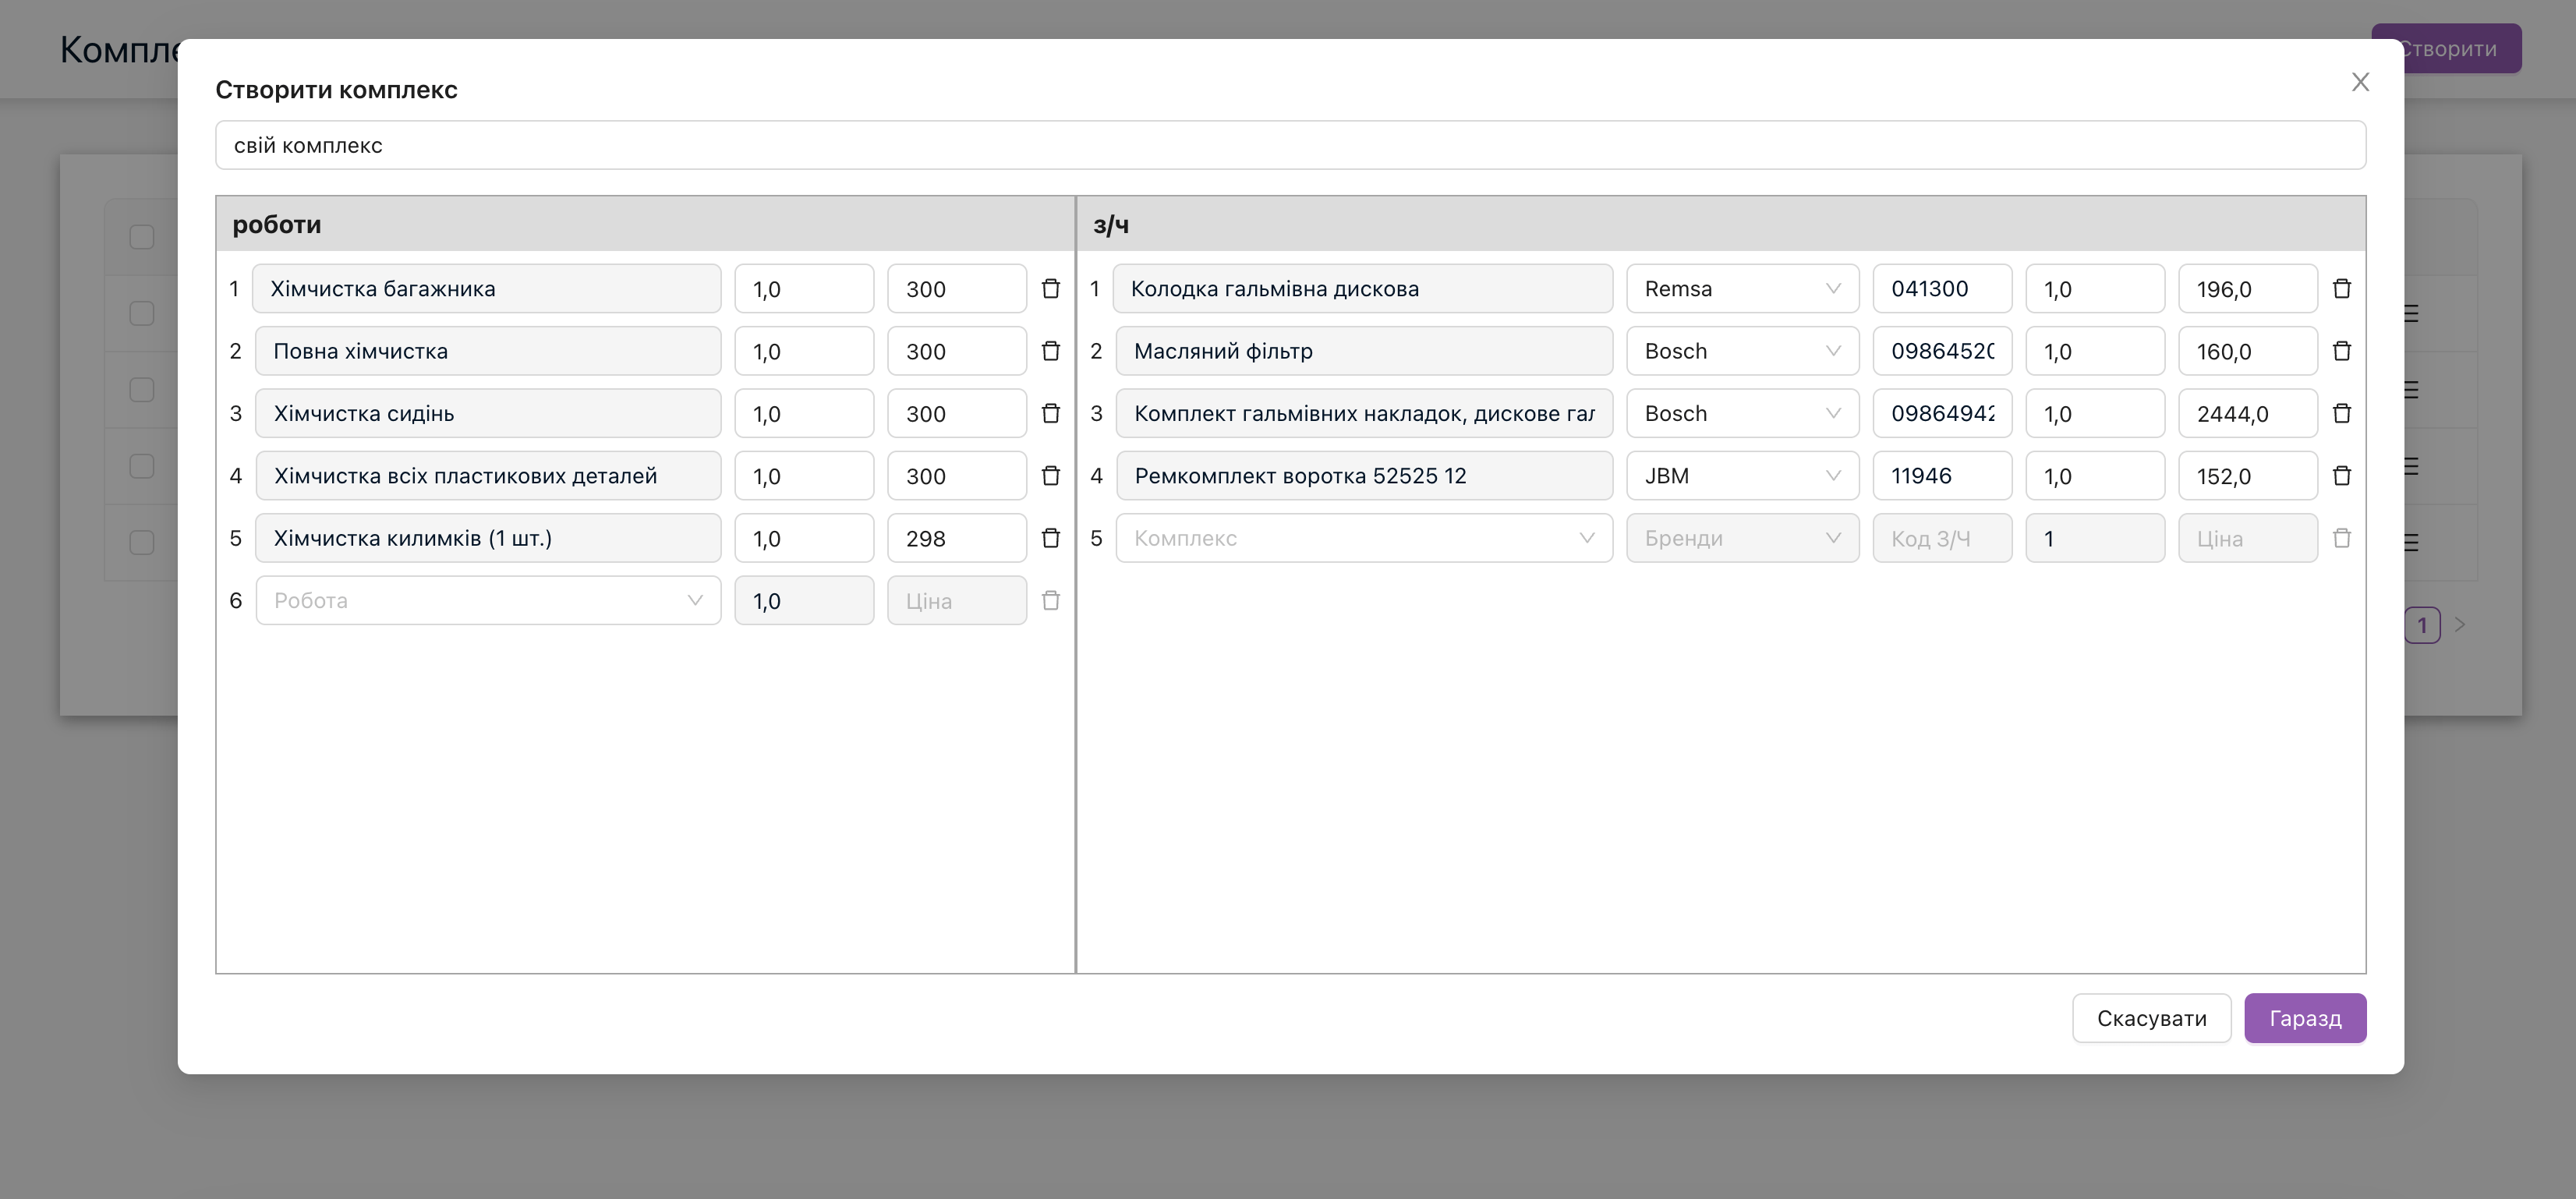The height and width of the screenshot is (1199, 2576).
Task: Remove the Хімчистка сидінь row via trash icon
Action: (x=1050, y=413)
